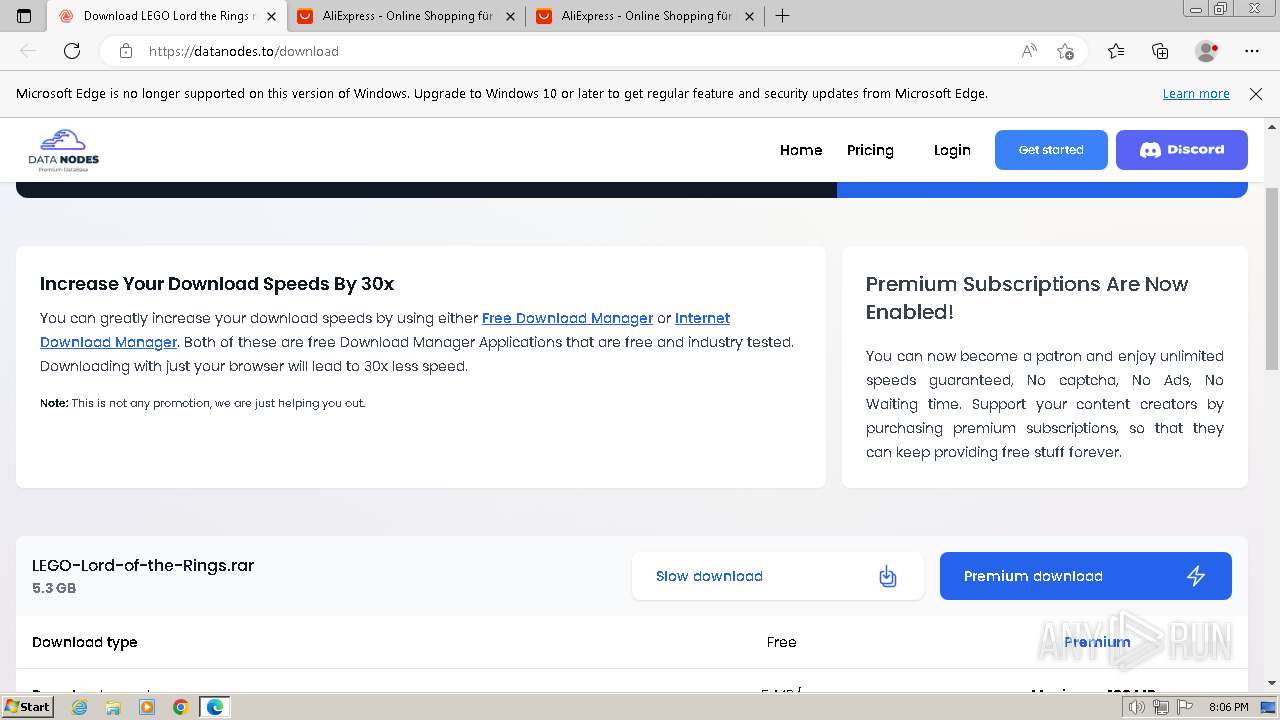
Task: Launch Chrome from the taskbar
Action: [180, 707]
